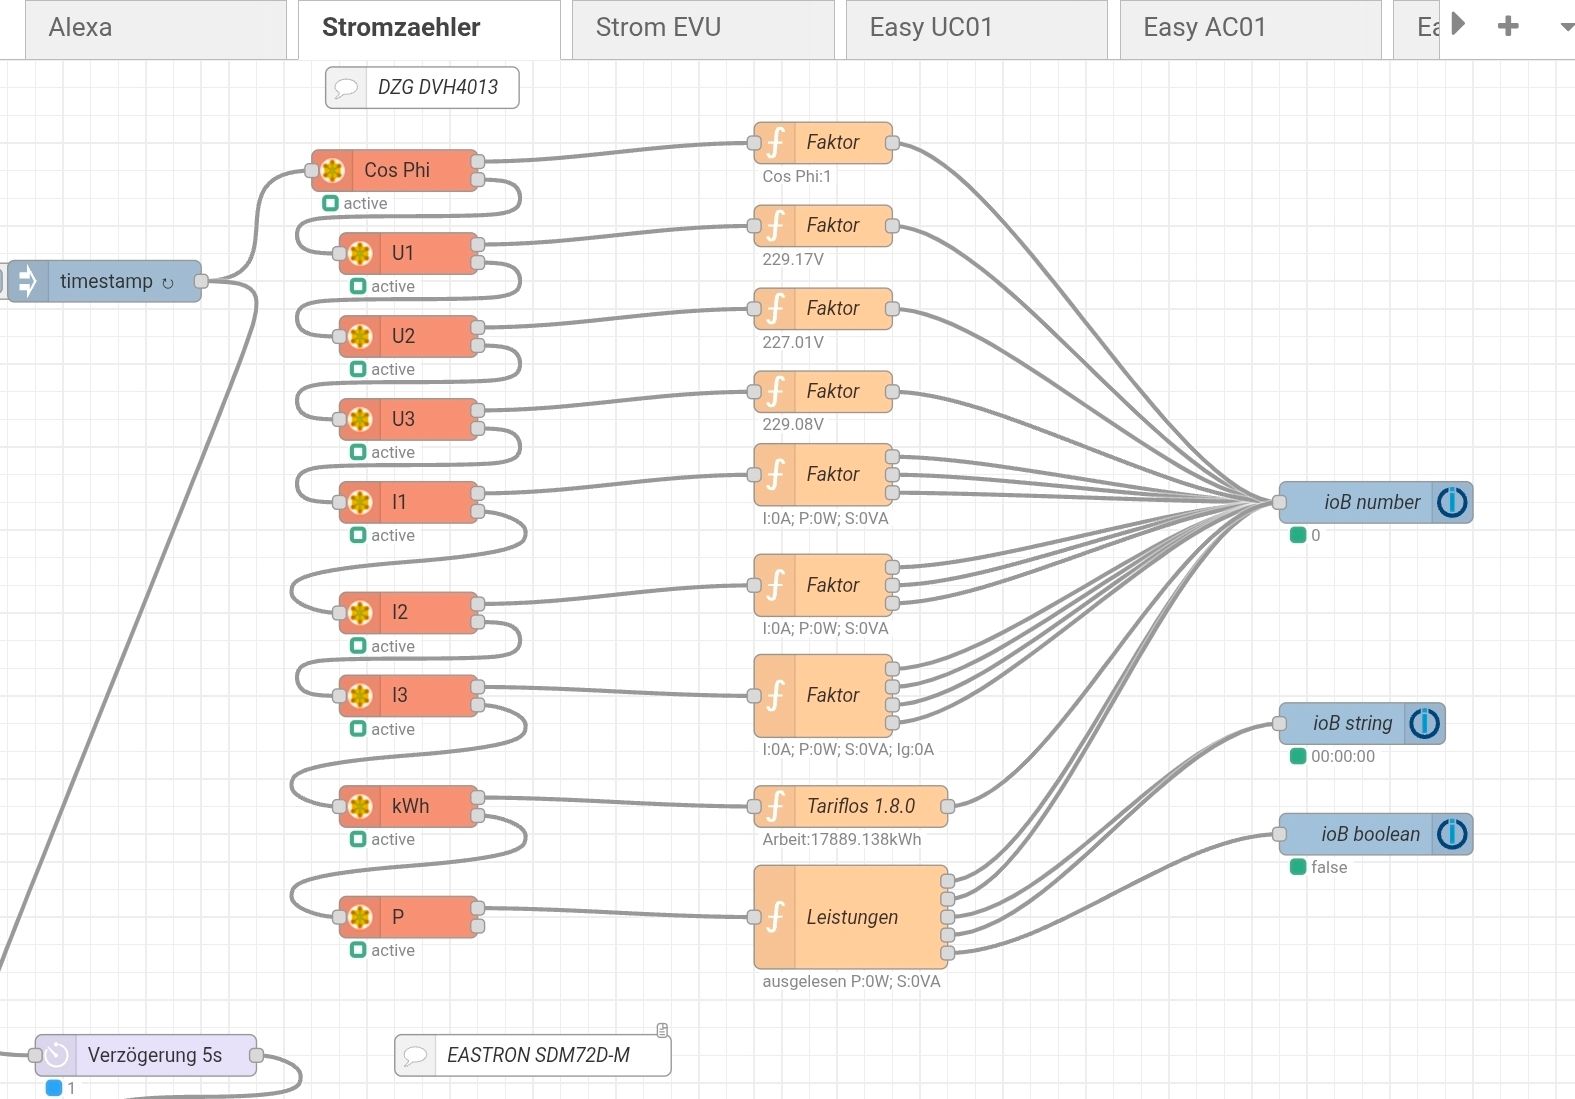Click comment bubble icon on DZG DVH4013
Viewport: 1575px width, 1099px height.
coord(346,88)
